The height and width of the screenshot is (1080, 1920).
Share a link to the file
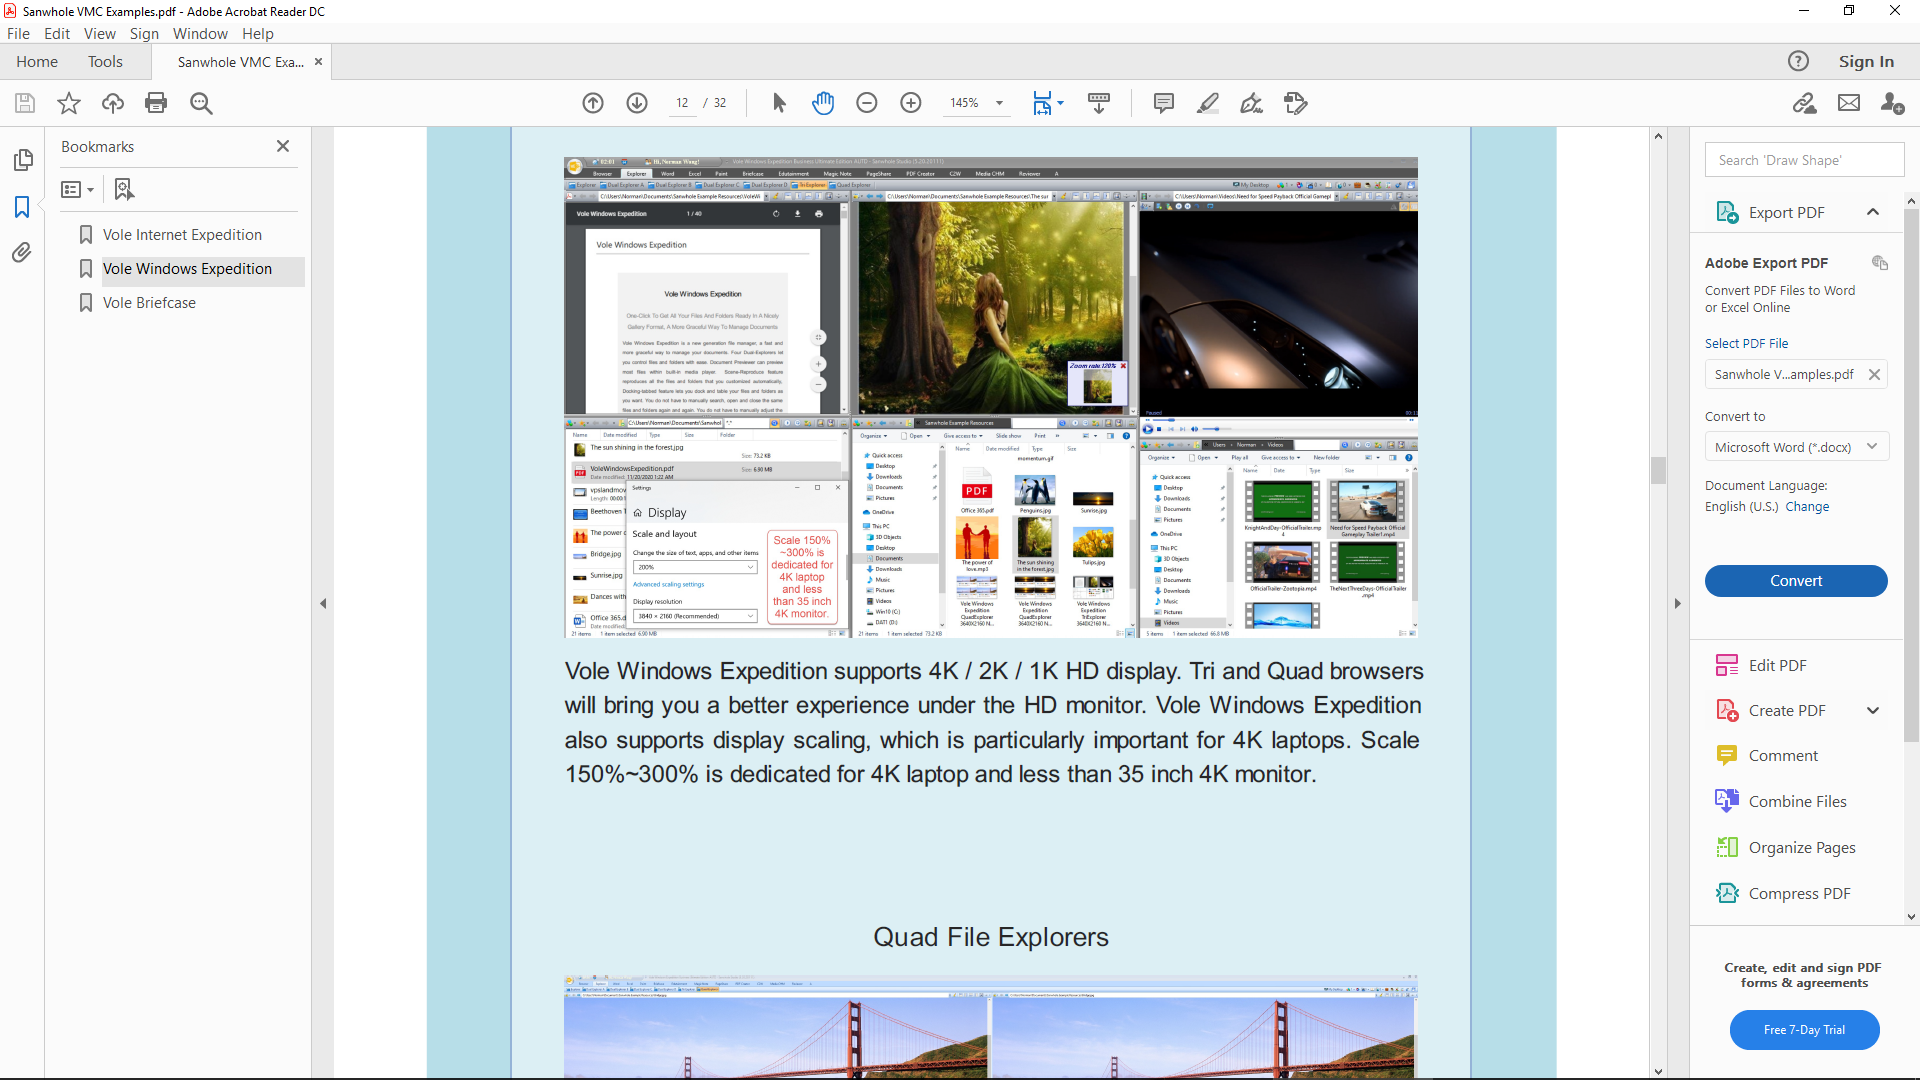[1805, 103]
